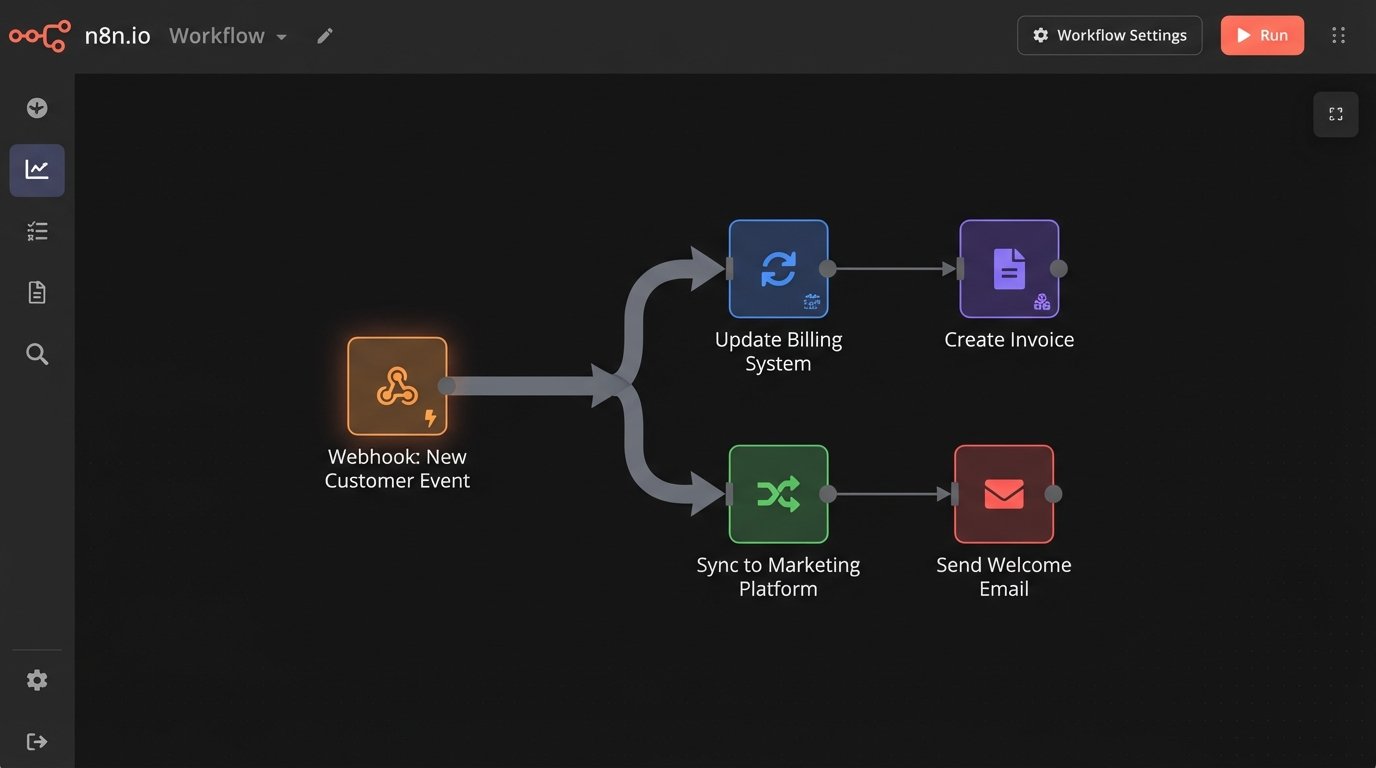Click the search icon in the sidebar
This screenshot has height=768, width=1376.
coord(37,353)
